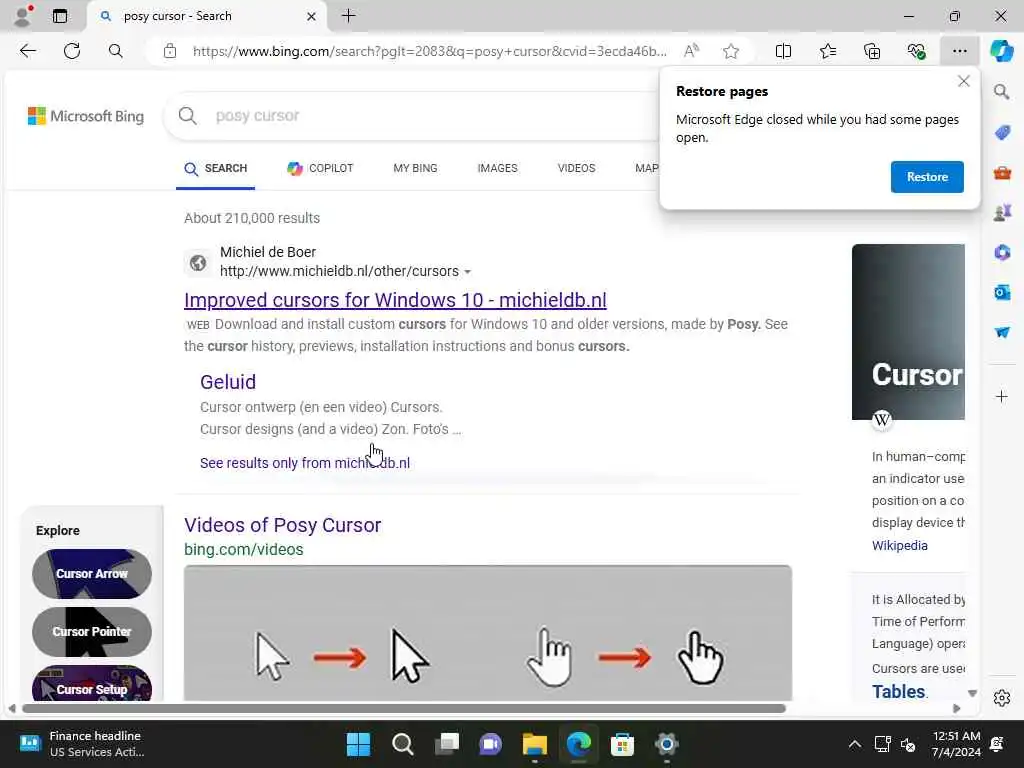The image size is (1024, 768).
Task: Open the tab actions menu icon
Action: [59, 16]
